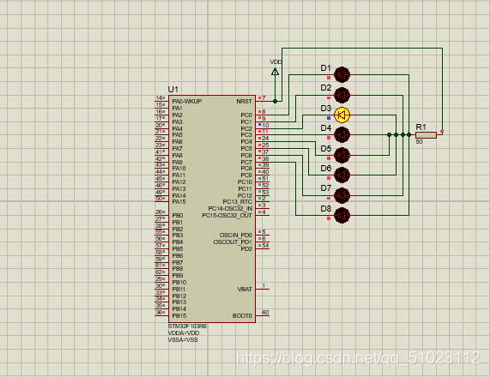The width and height of the screenshot is (490, 377).
Task: Click the PC13_RTC pin label
Action: [x=237, y=202]
